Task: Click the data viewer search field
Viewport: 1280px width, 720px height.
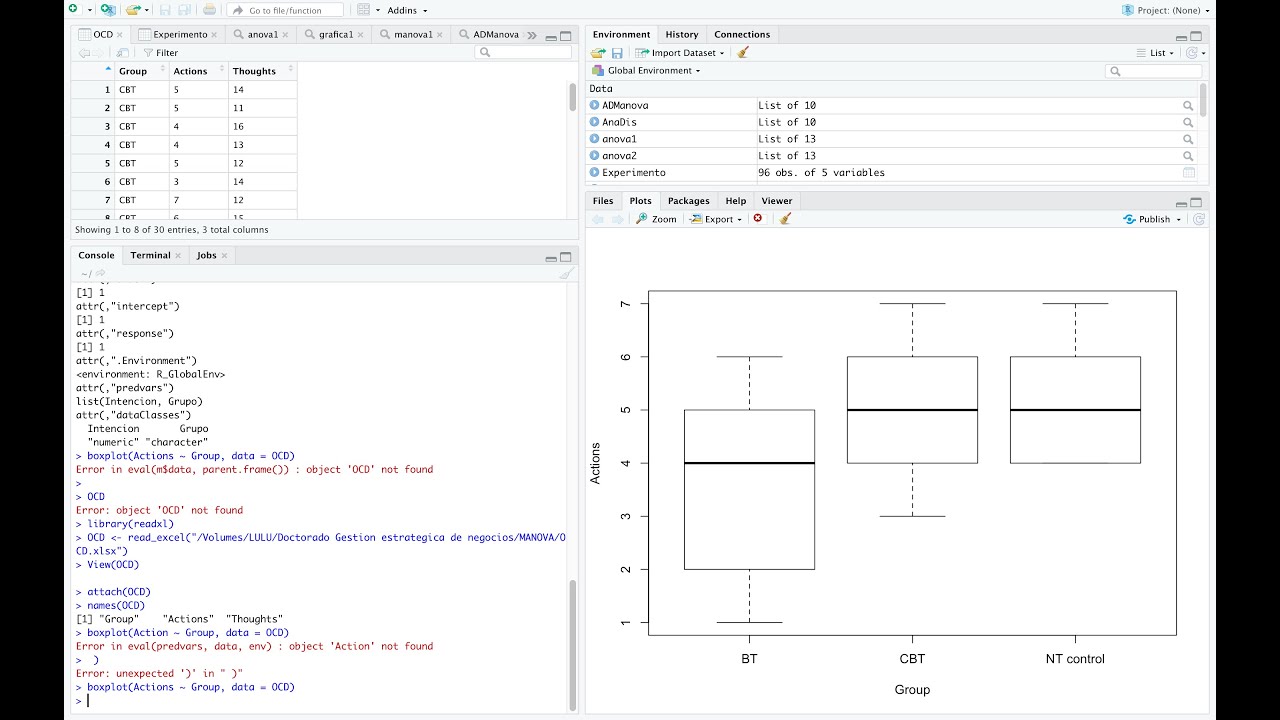Action: coord(524,52)
